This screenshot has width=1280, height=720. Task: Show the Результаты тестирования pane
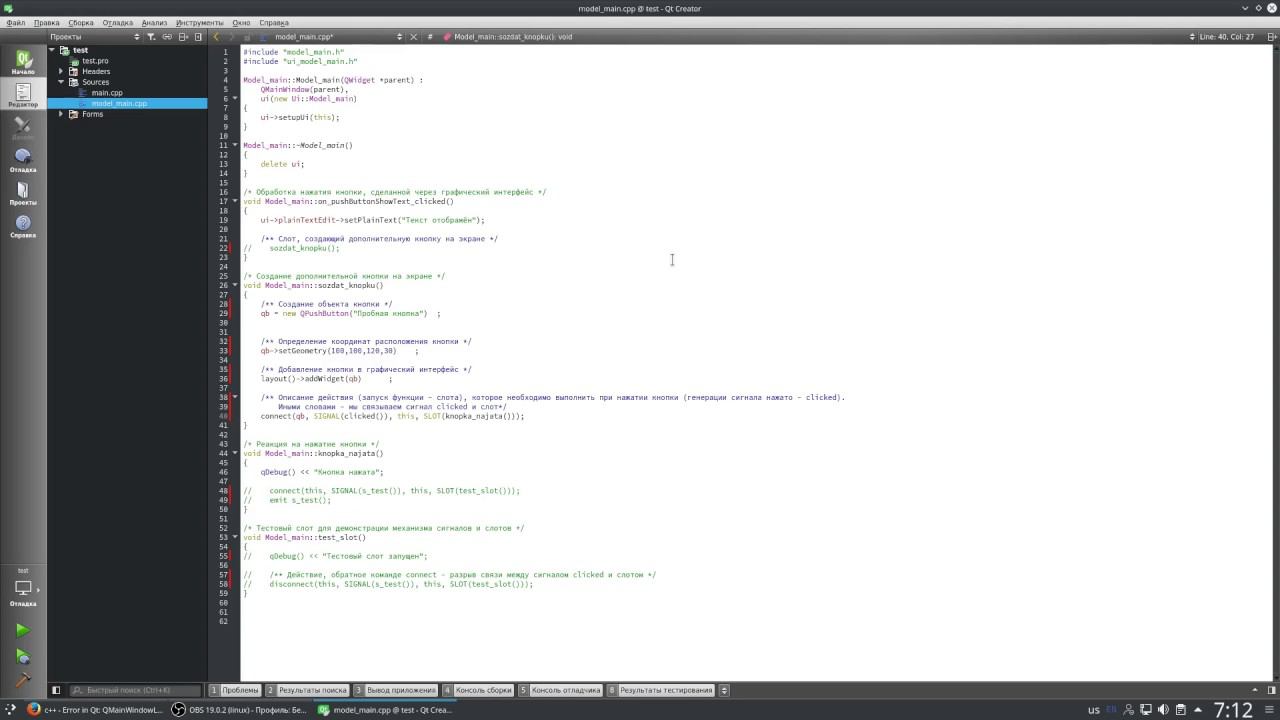661,690
